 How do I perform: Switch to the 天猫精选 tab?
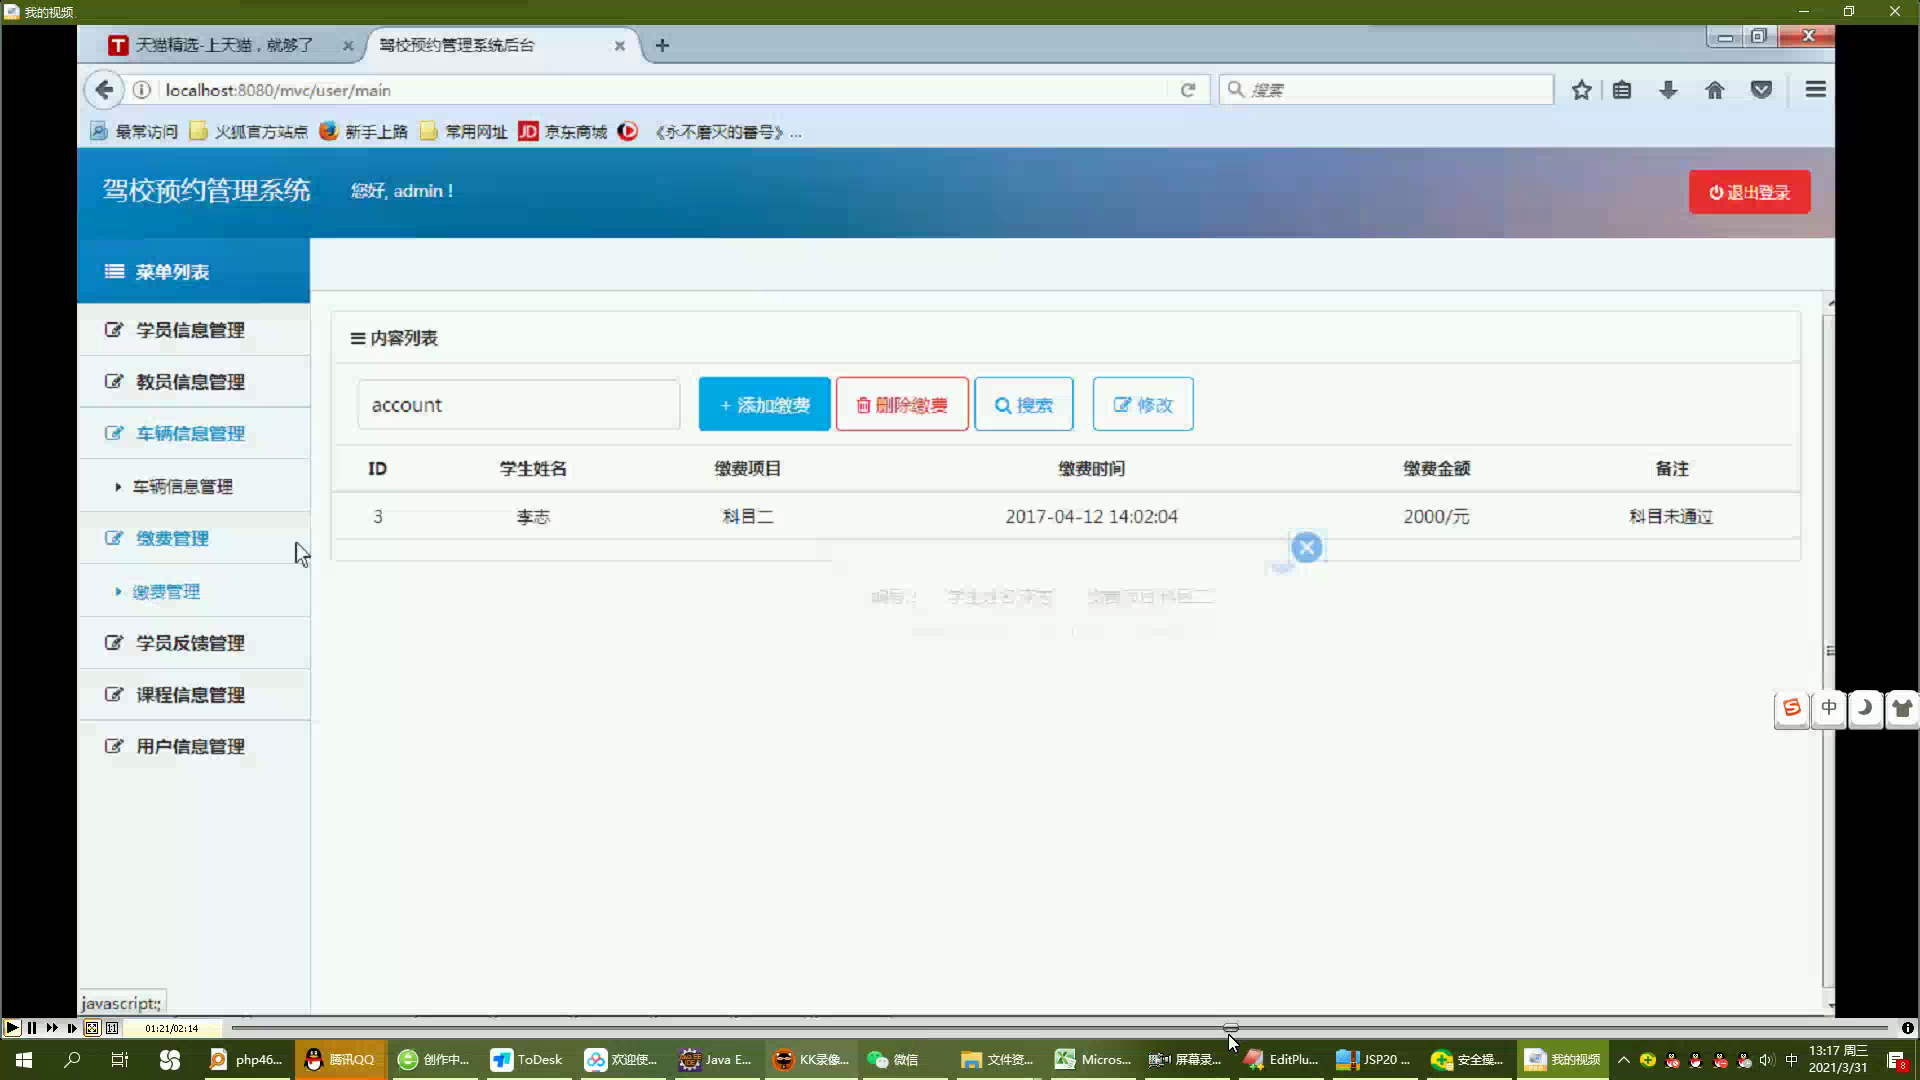(224, 45)
